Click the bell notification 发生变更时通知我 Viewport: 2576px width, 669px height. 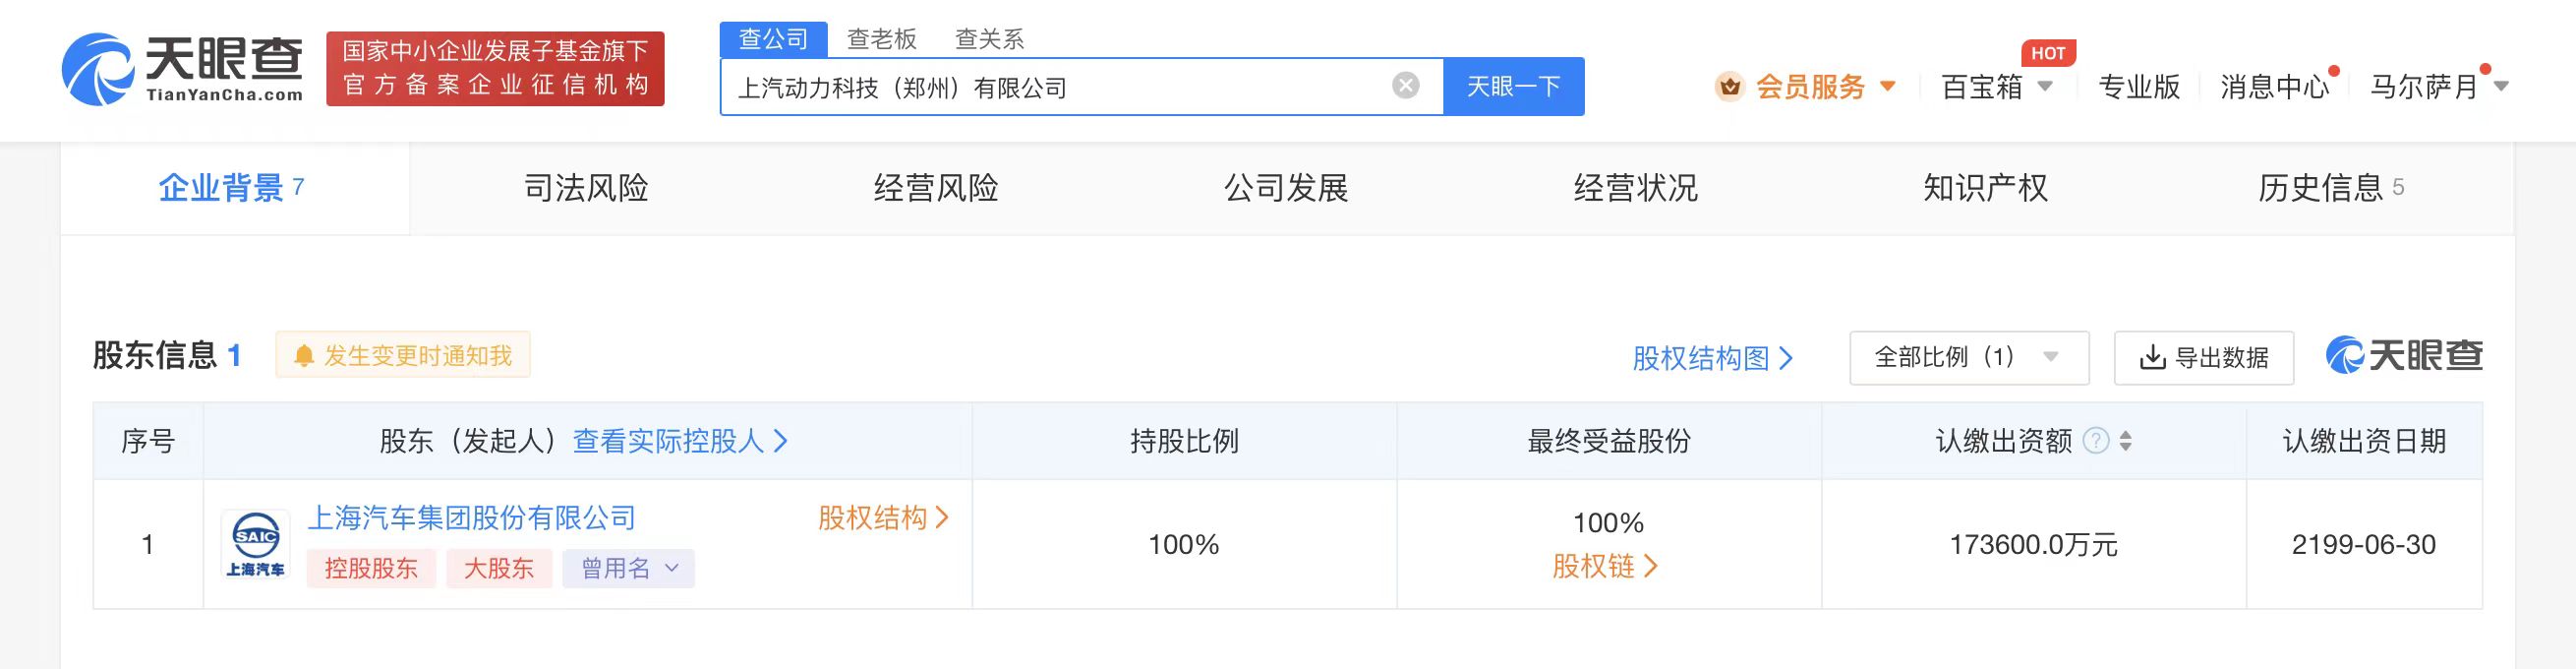(x=403, y=356)
